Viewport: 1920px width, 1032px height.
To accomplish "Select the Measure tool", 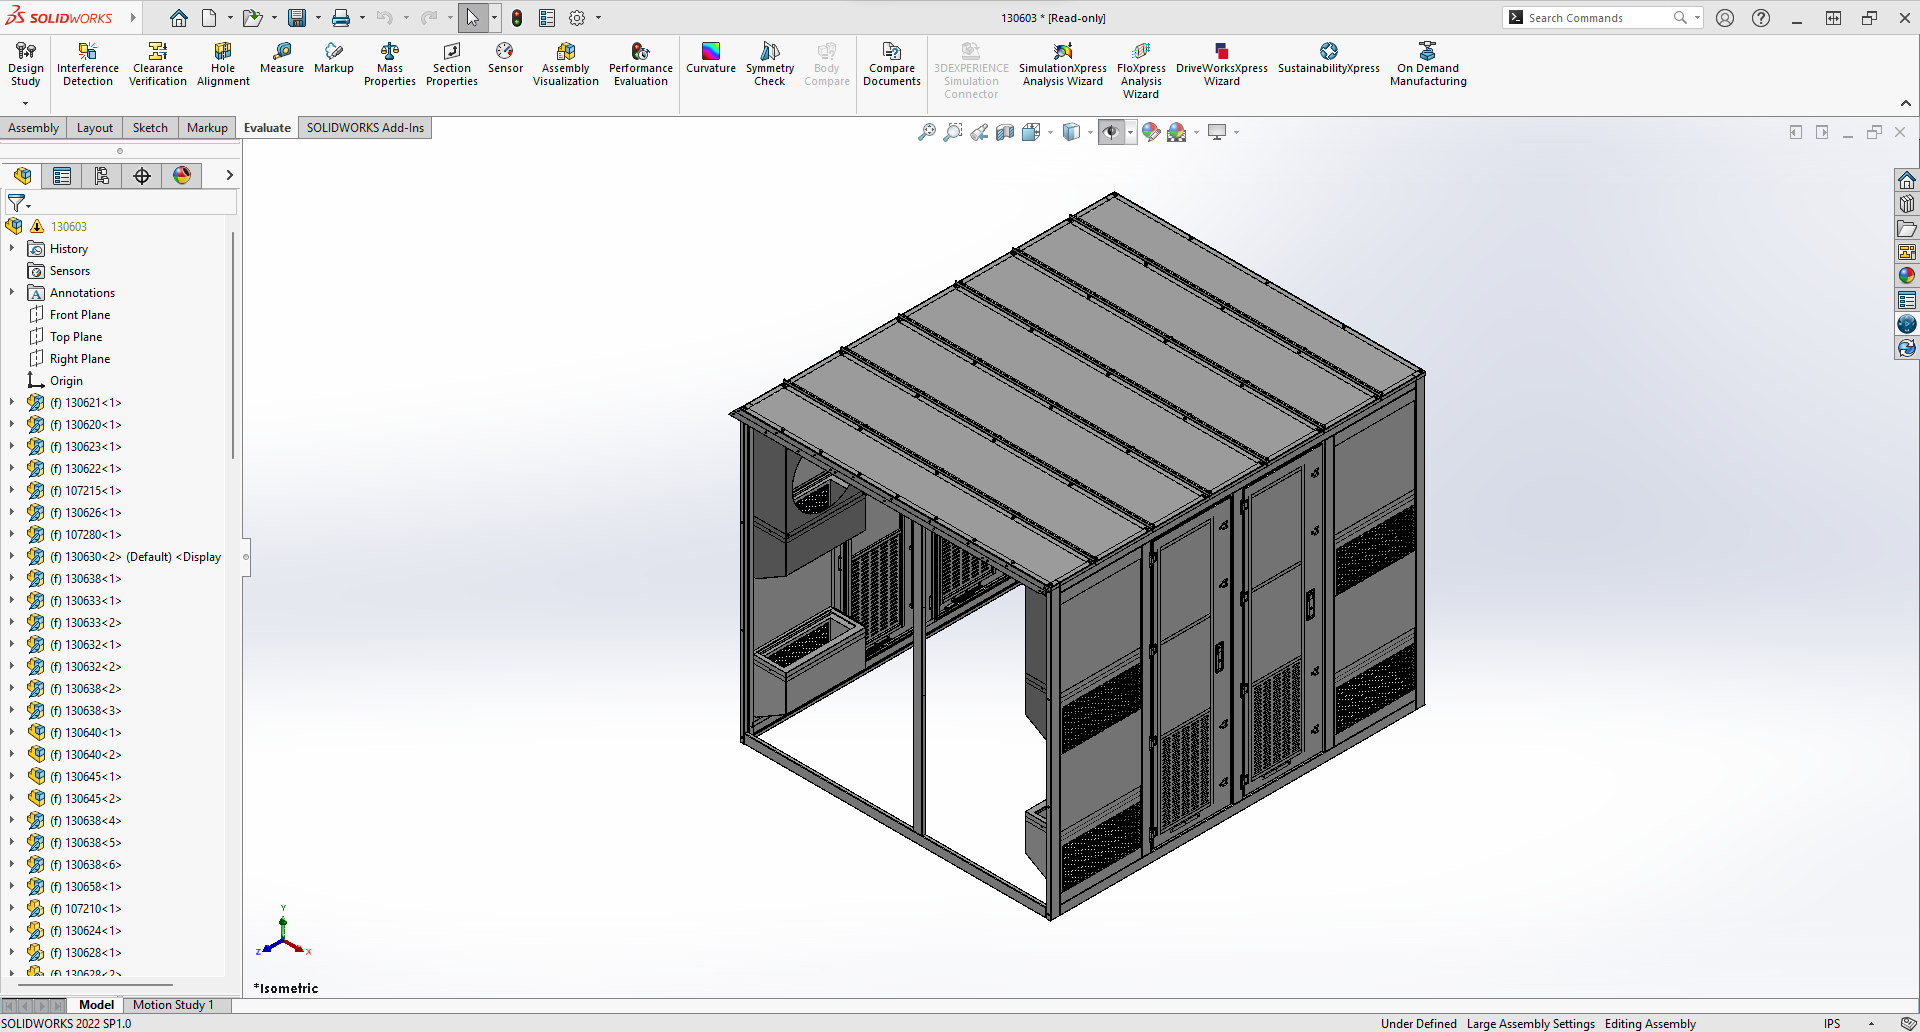I will pyautogui.click(x=282, y=58).
